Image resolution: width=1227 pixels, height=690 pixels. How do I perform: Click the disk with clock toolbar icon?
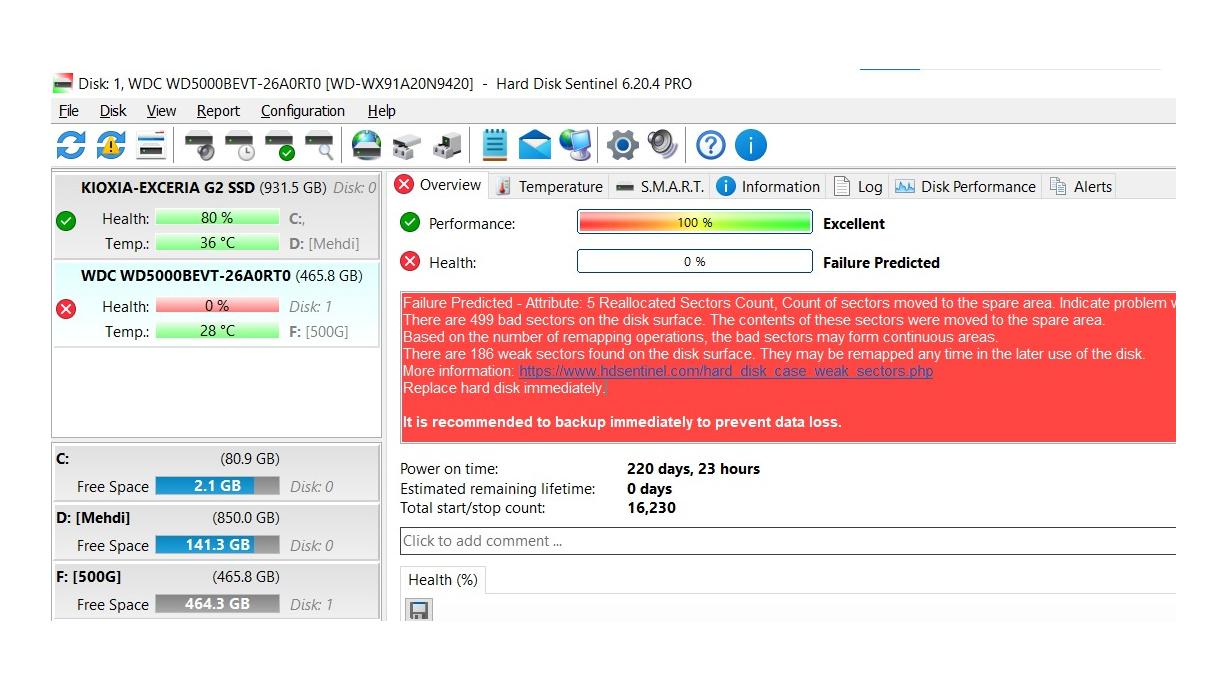[240, 145]
